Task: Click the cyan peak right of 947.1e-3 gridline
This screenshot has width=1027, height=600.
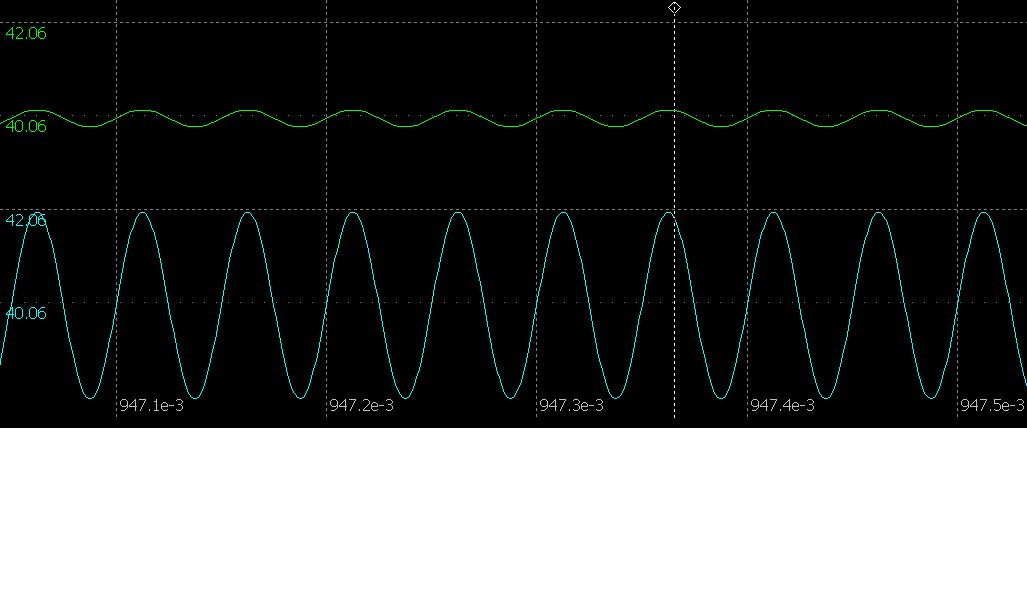Action: [x=143, y=212]
